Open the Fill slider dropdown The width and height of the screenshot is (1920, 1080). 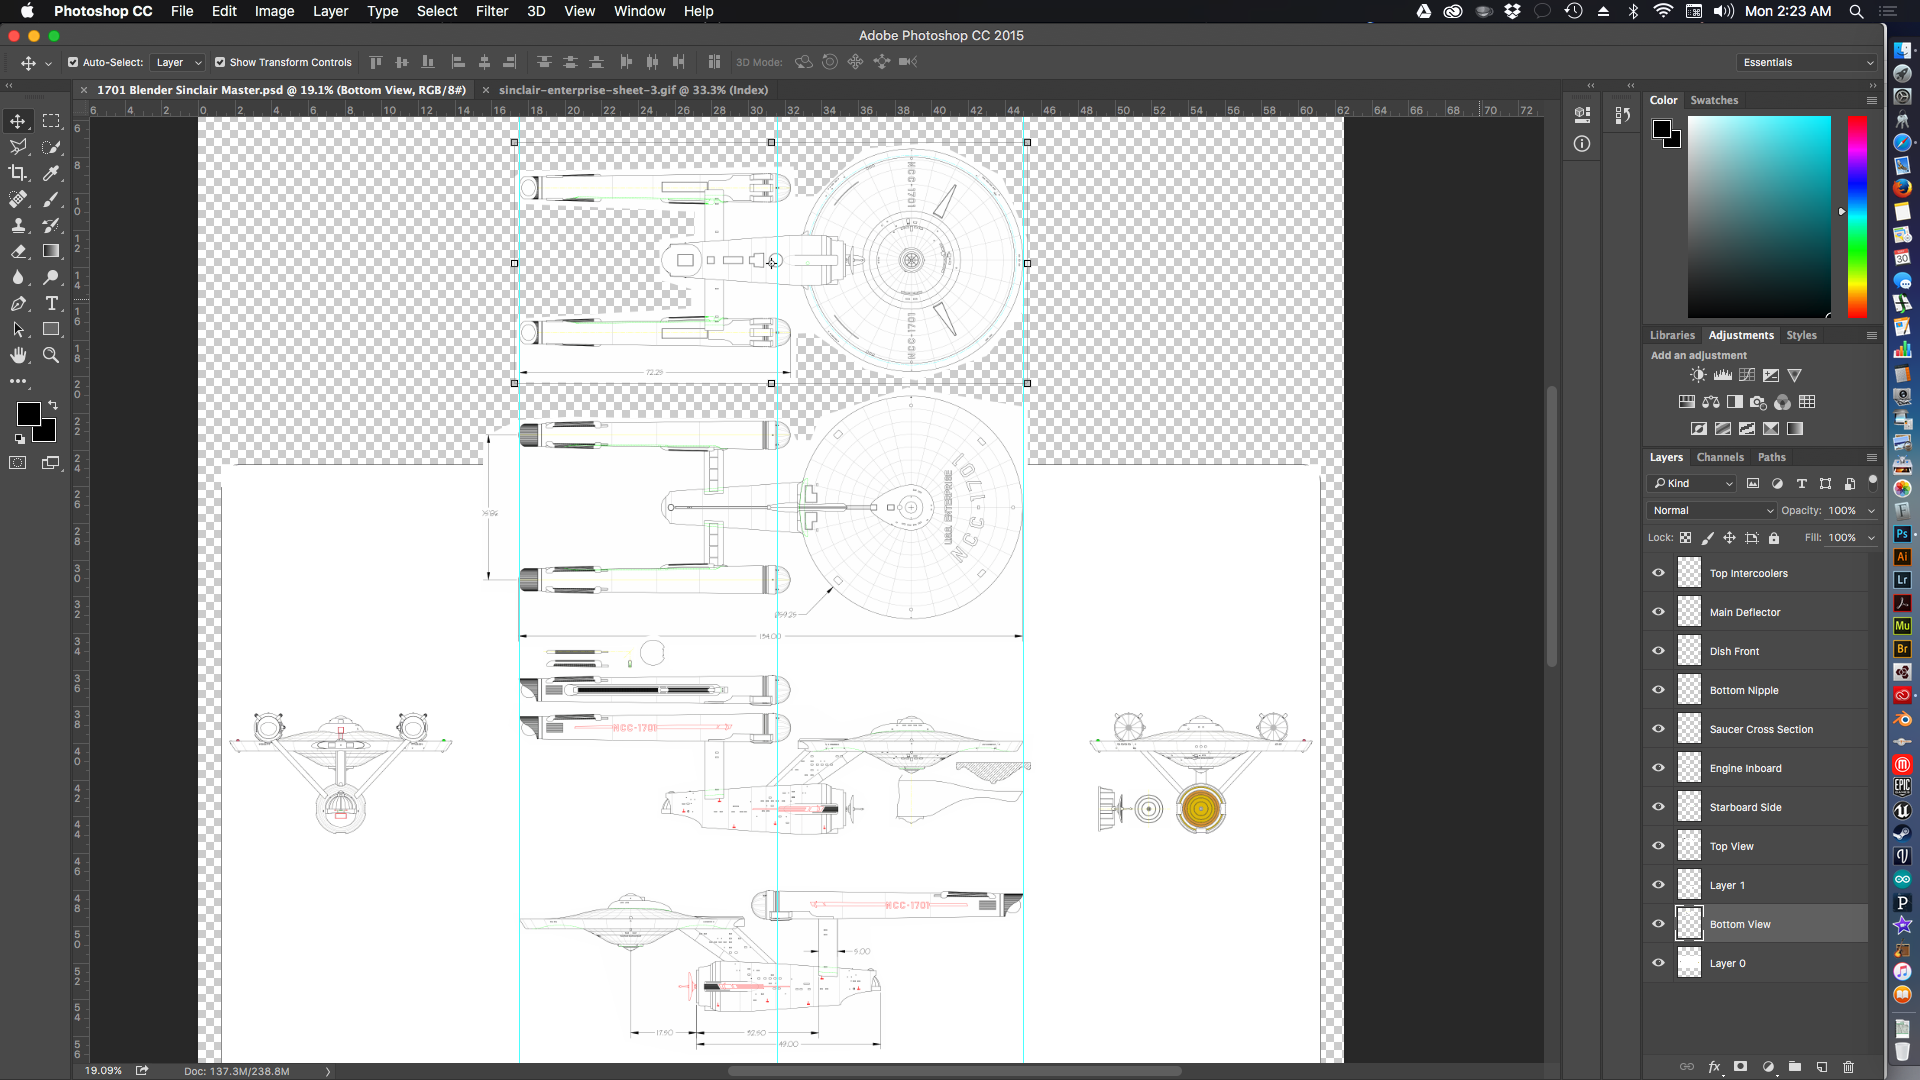[1872, 537]
